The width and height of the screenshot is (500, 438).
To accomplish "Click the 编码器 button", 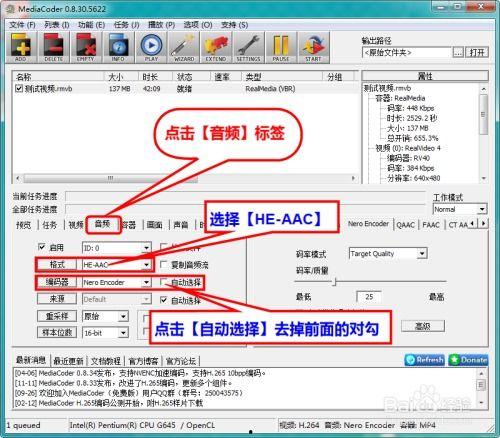I will (x=57, y=282).
